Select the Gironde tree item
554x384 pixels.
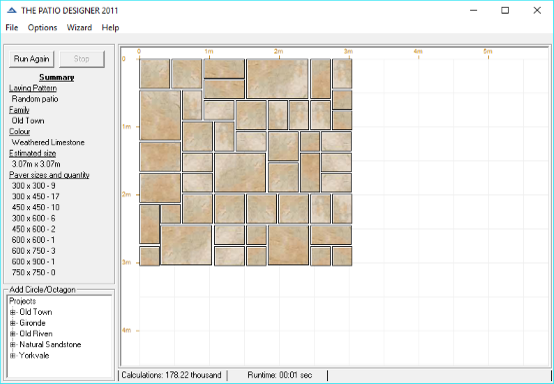32,323
